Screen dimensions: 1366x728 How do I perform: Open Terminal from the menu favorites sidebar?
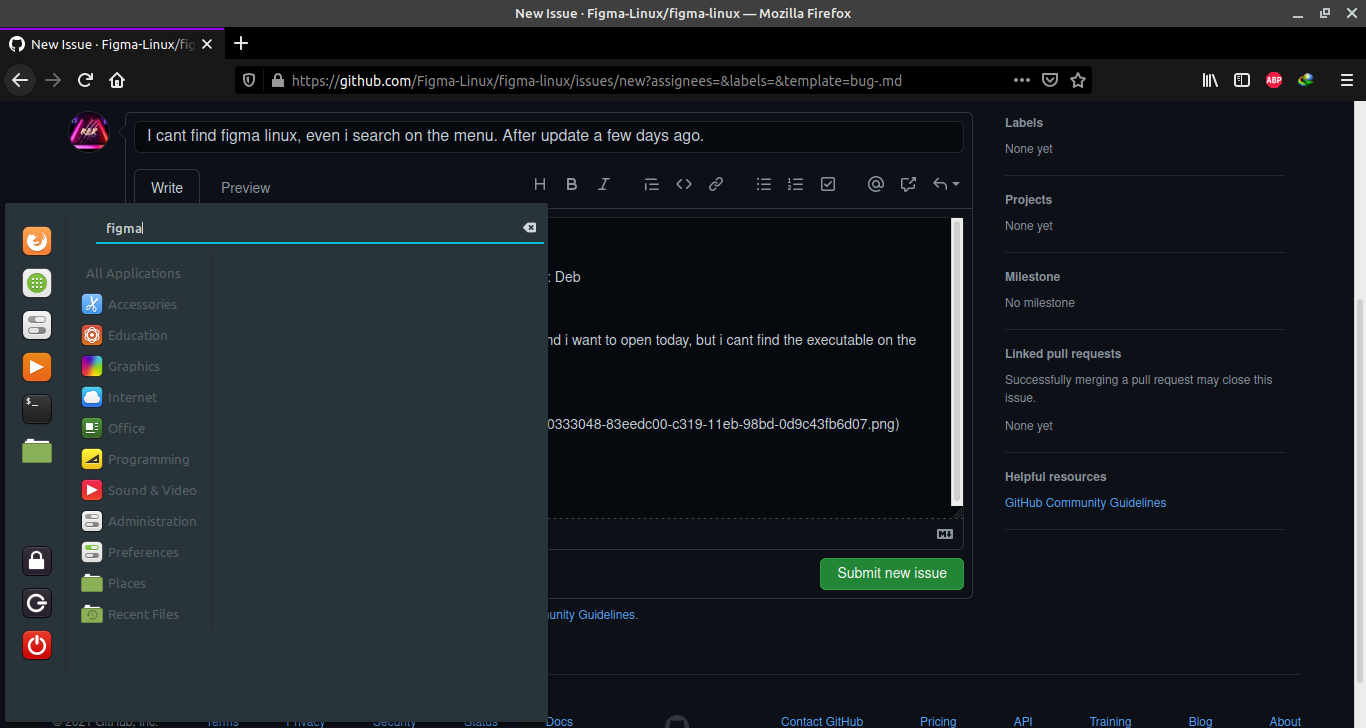(x=37, y=408)
